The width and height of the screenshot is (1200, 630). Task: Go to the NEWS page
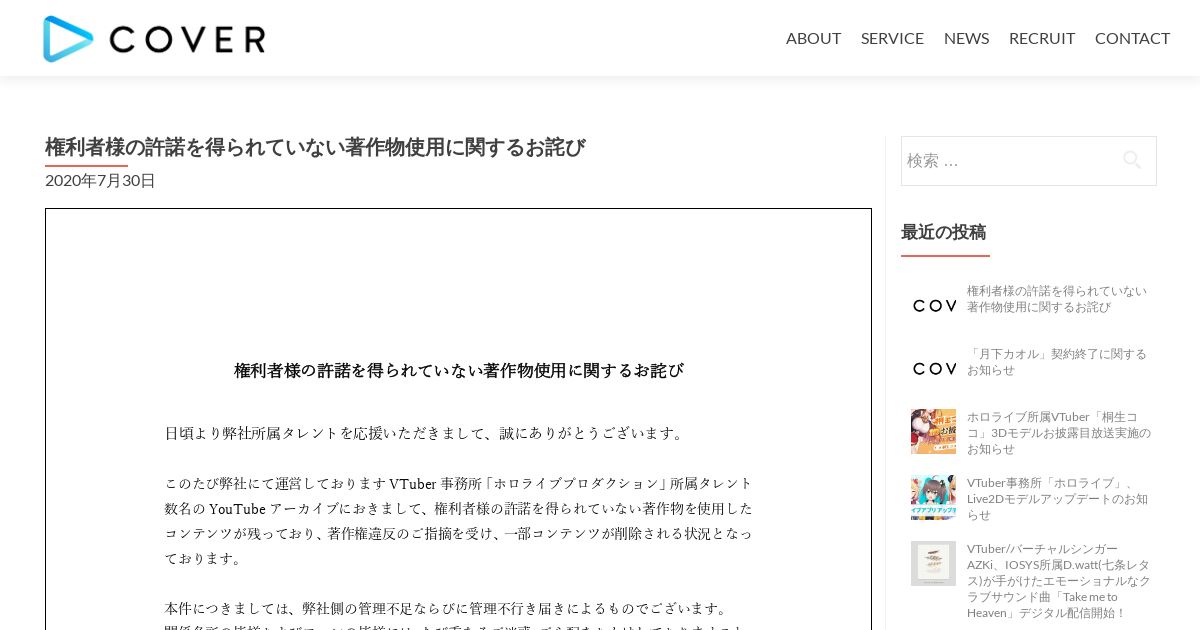[x=966, y=38]
